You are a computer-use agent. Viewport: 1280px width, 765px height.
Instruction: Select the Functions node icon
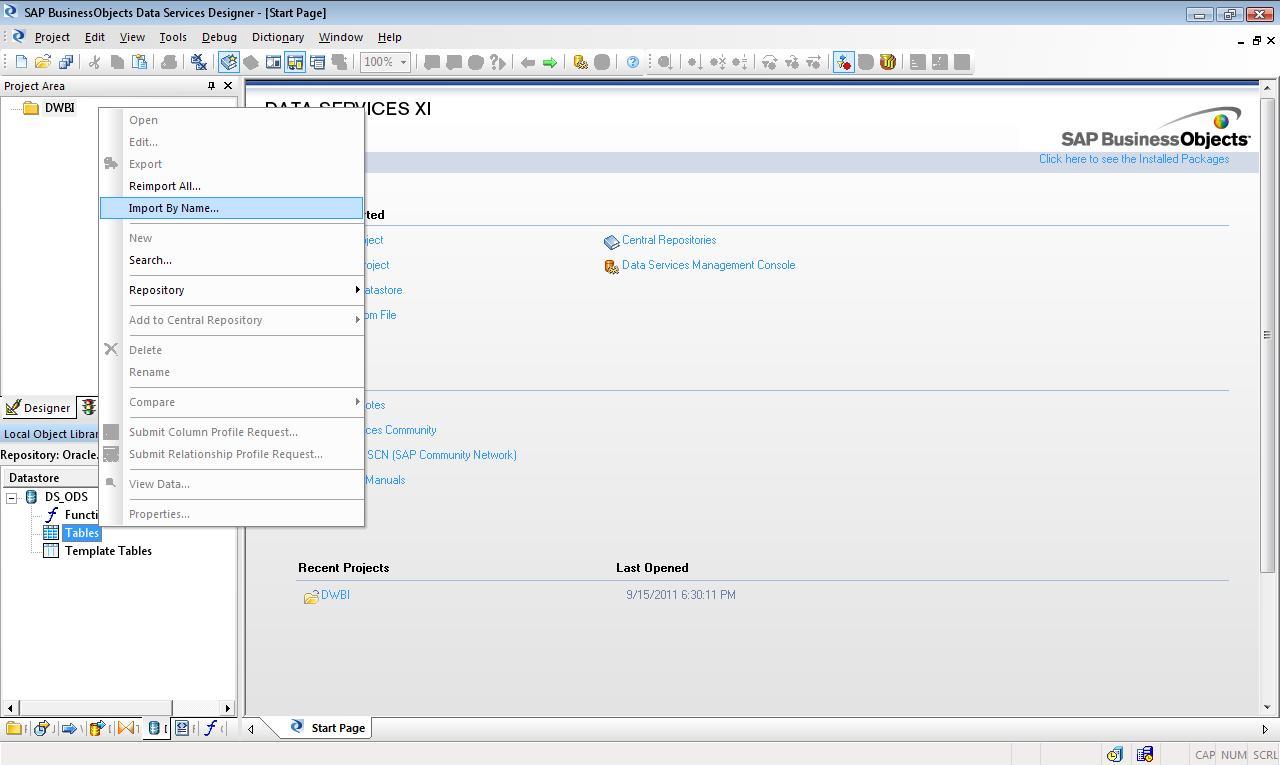click(x=51, y=515)
